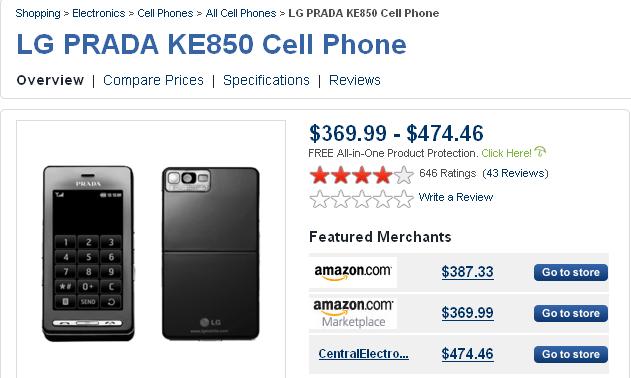631x378 pixels.
Task: Rate five stars in Write a Review
Action: tap(404, 198)
